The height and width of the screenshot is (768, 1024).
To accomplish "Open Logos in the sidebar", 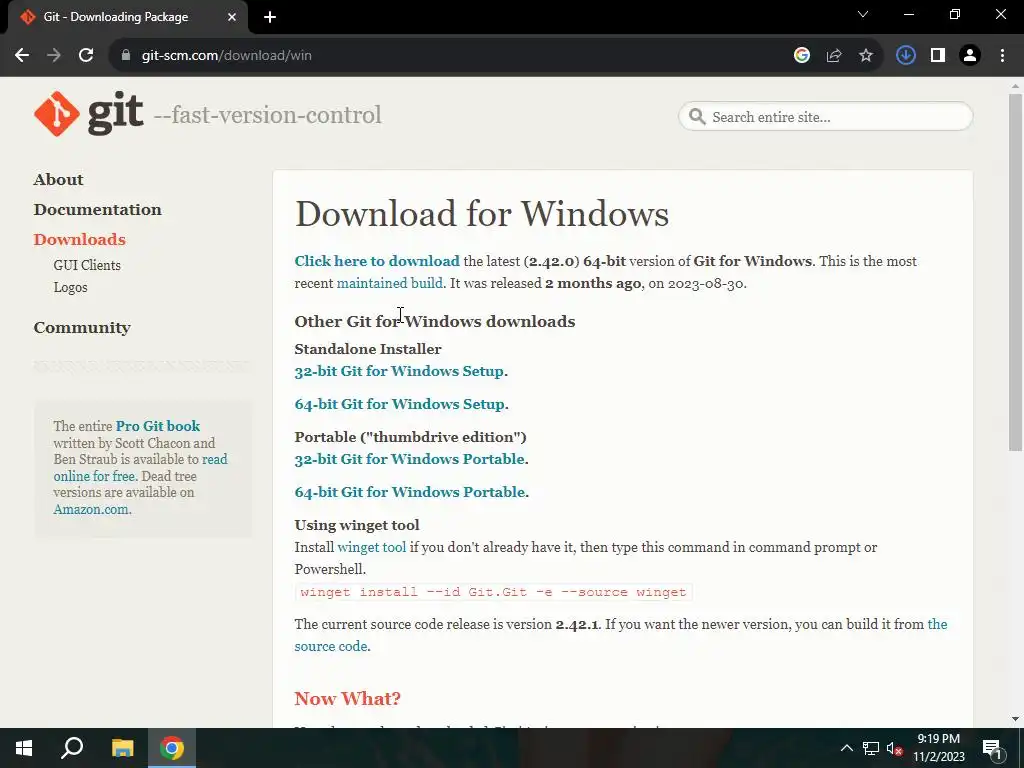I will [x=71, y=287].
